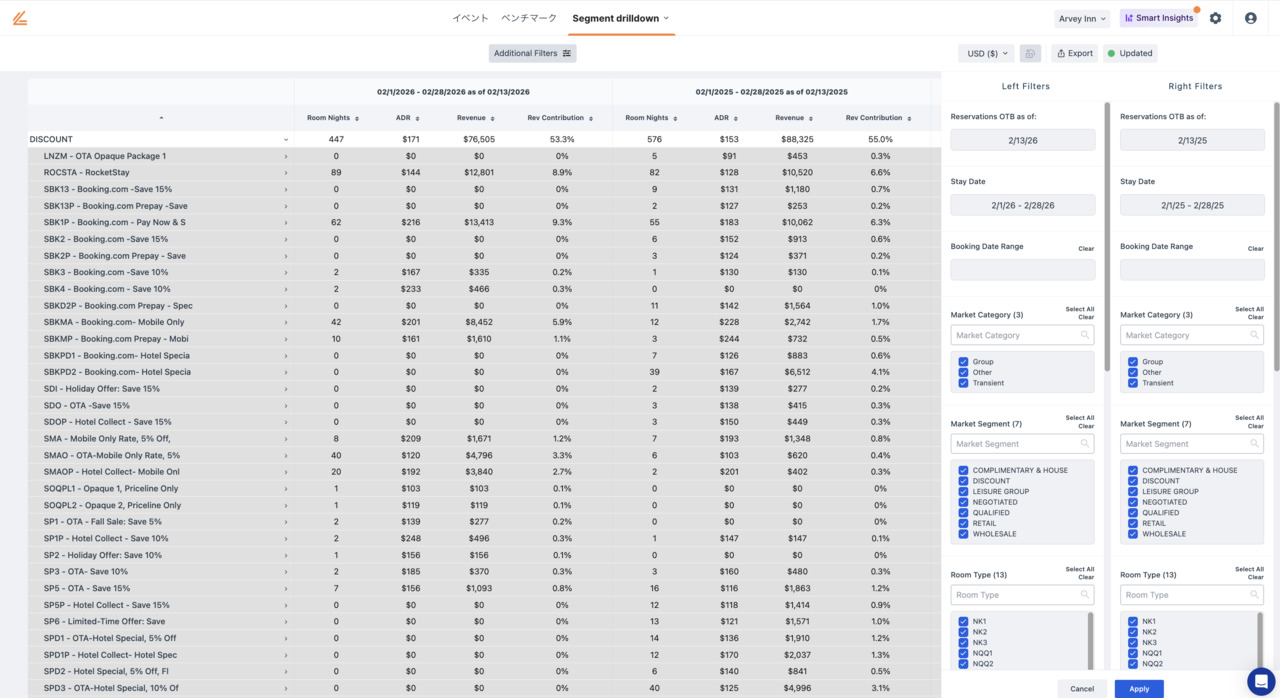Uncheck WHOLESALE in right Market Segment filter

(1133, 534)
